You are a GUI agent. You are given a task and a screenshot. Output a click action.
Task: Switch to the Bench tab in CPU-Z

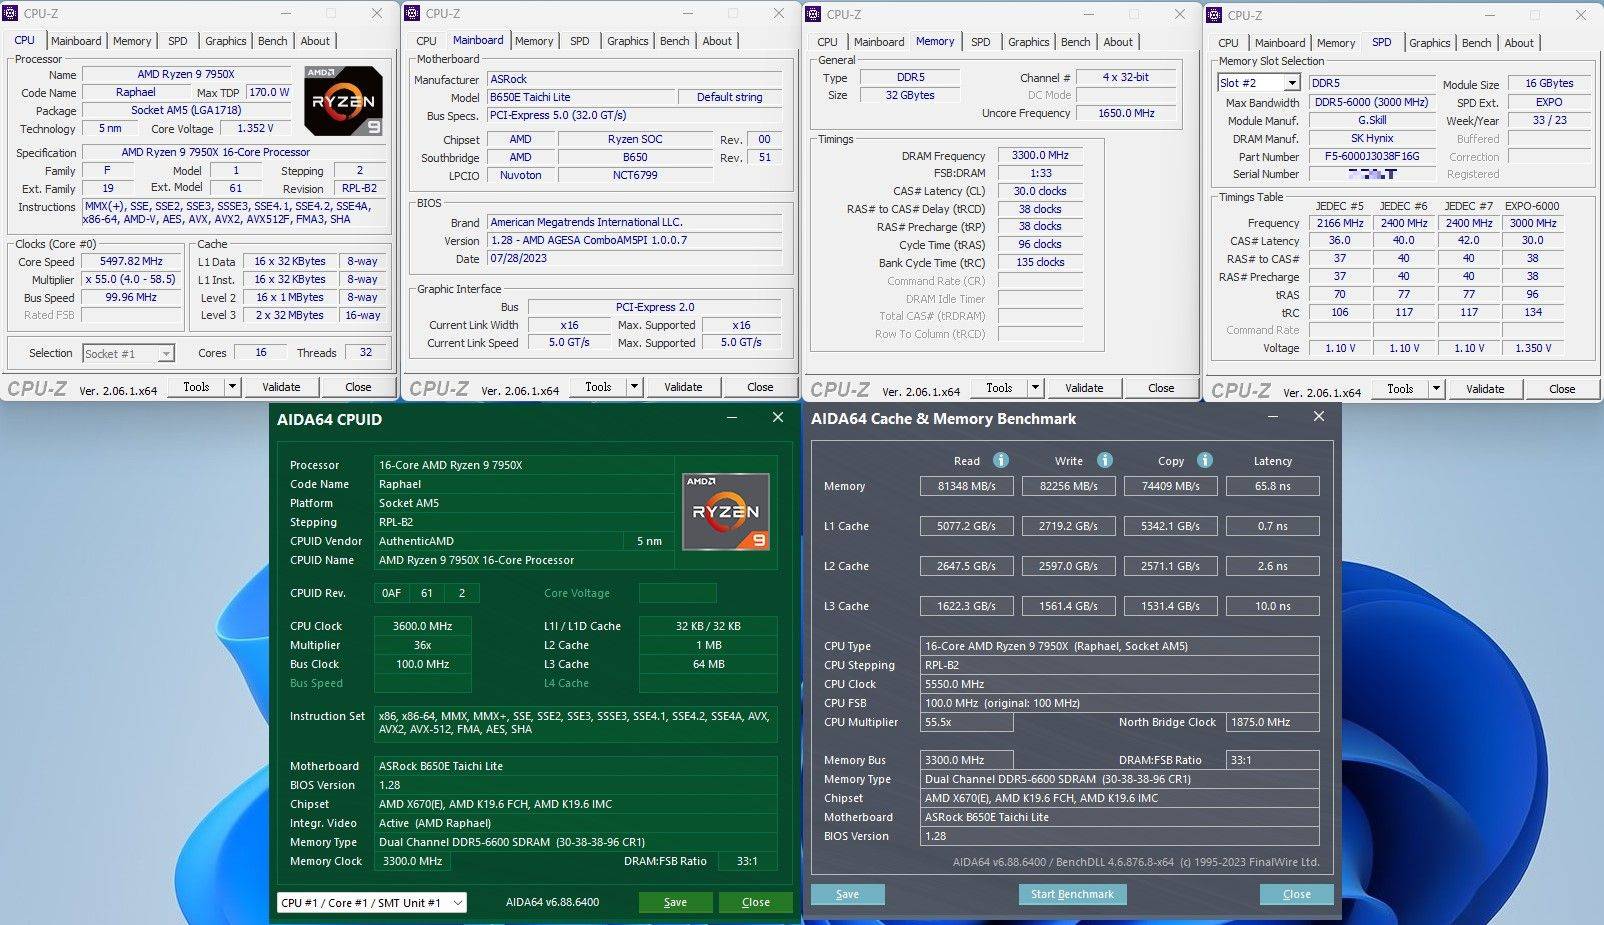click(x=272, y=41)
